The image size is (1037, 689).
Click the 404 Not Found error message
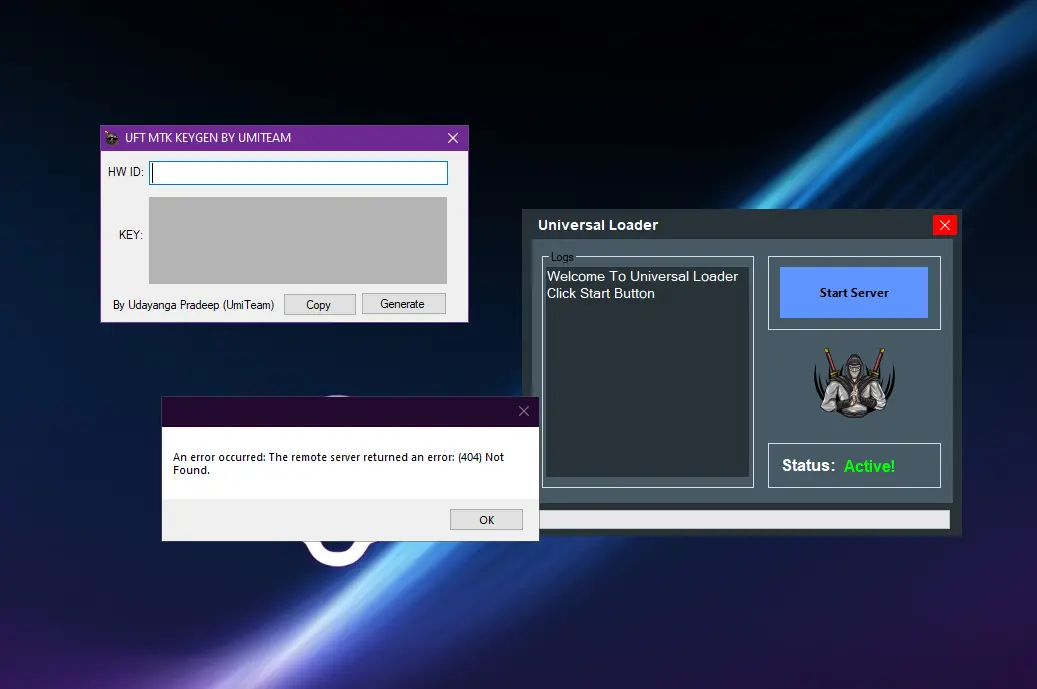pyautogui.click(x=339, y=464)
